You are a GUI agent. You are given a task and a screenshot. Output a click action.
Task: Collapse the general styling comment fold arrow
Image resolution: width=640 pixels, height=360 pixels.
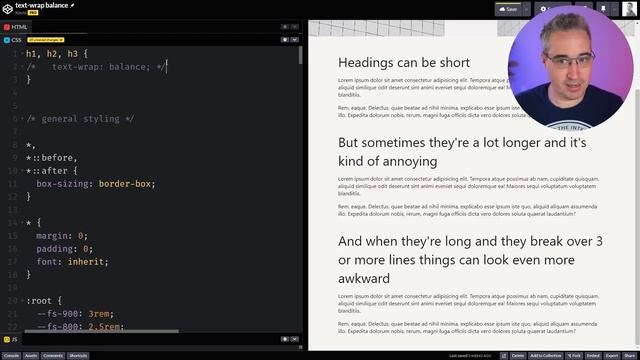coord(22,119)
